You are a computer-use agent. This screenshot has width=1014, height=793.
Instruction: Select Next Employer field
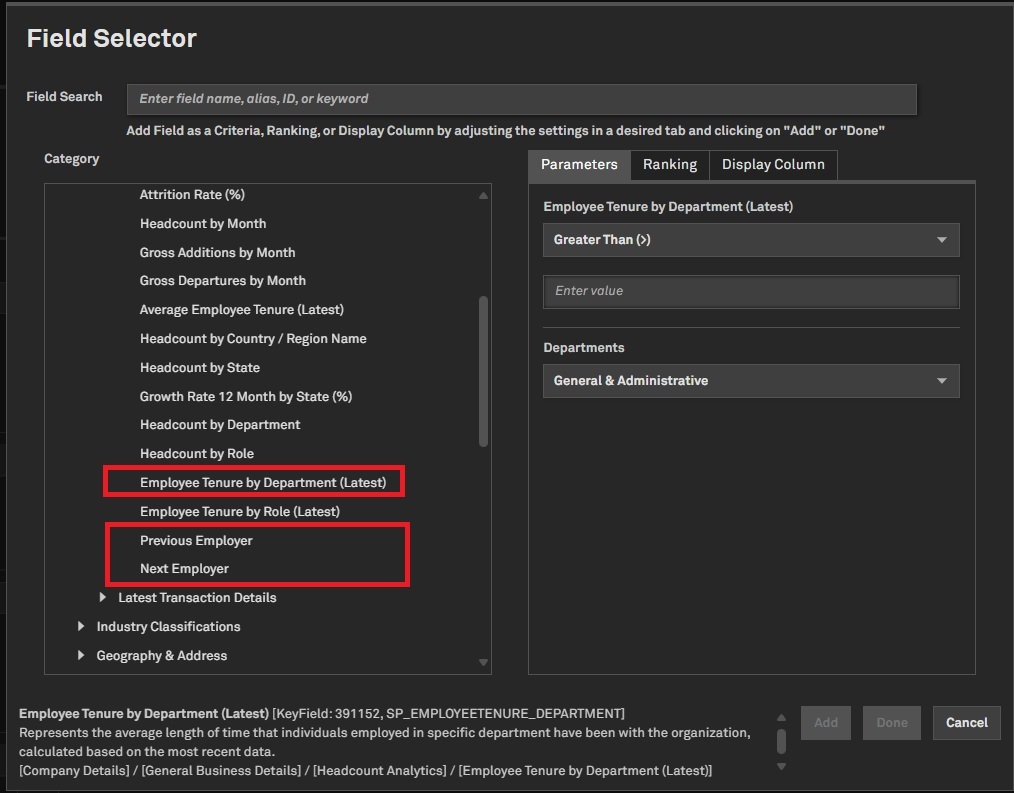click(x=184, y=569)
